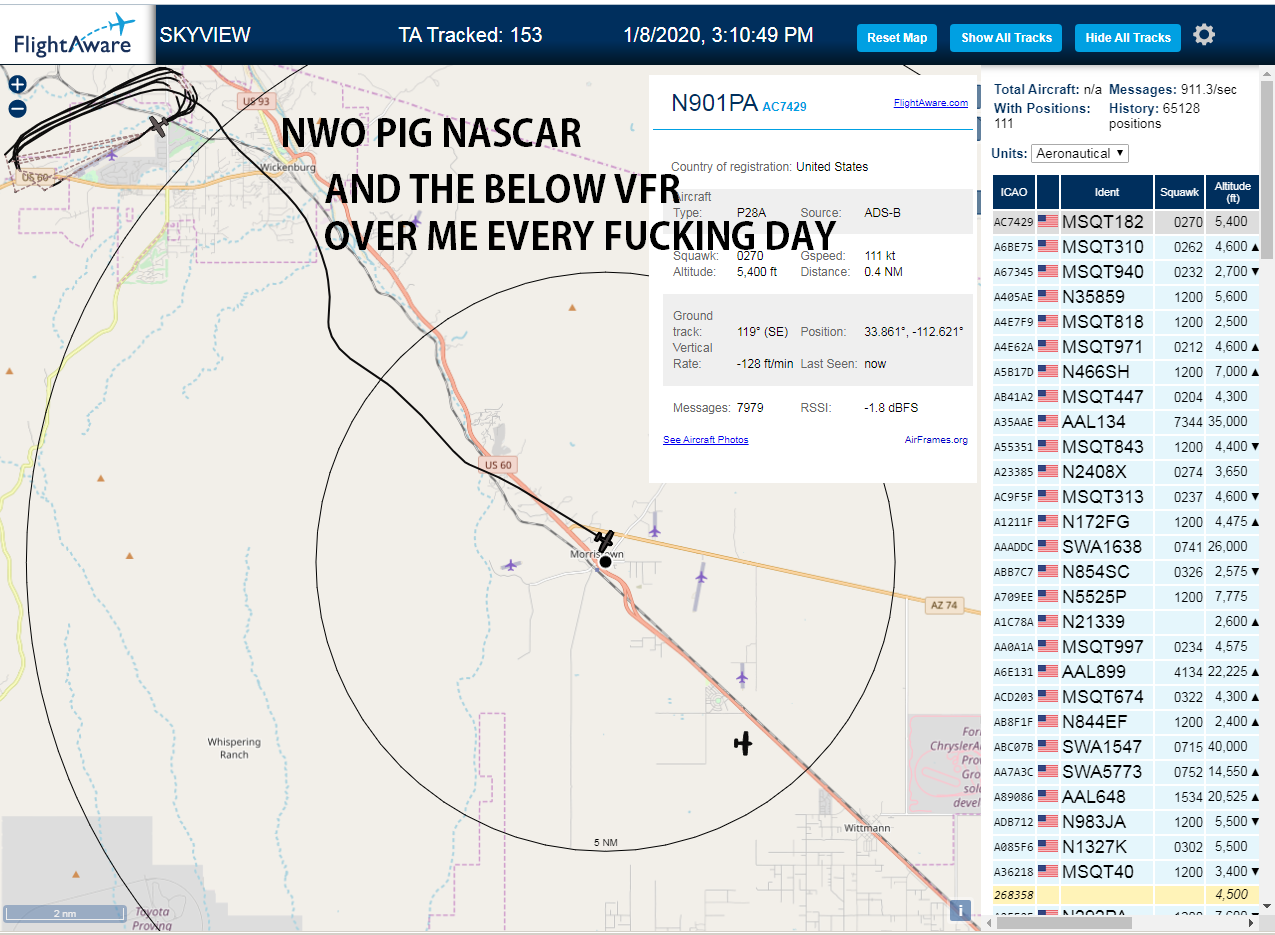Open the settings gear icon

pyautogui.click(x=1204, y=36)
